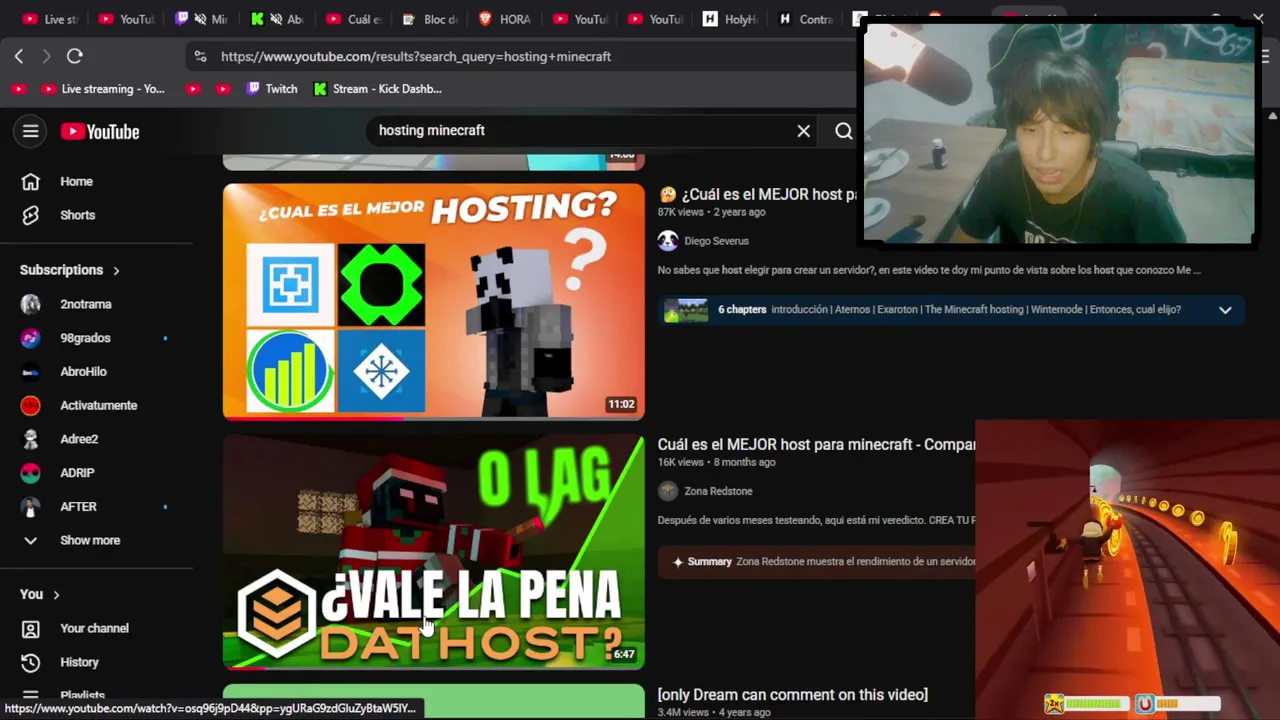Open the '¿Cuál es el MEJOR host' video title
Viewport: 1280px width, 720px height.
(758, 194)
